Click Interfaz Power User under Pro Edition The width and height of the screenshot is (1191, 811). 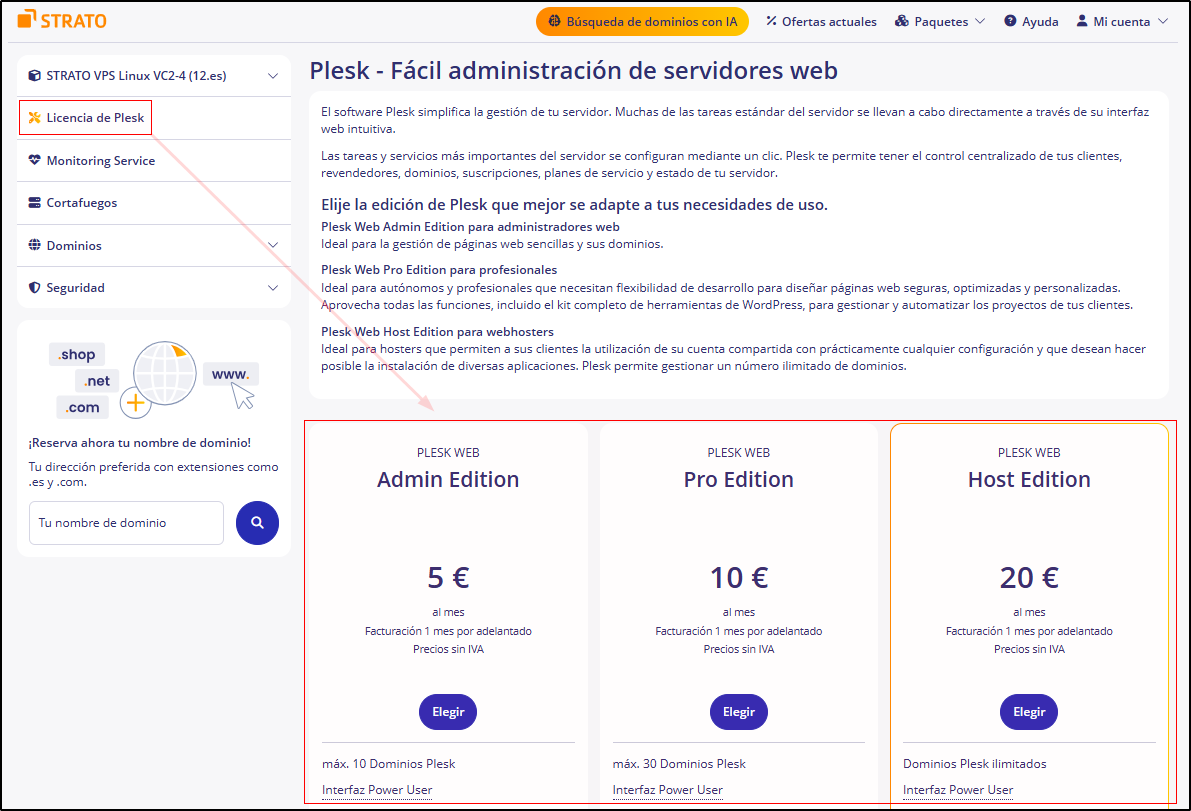(x=668, y=790)
